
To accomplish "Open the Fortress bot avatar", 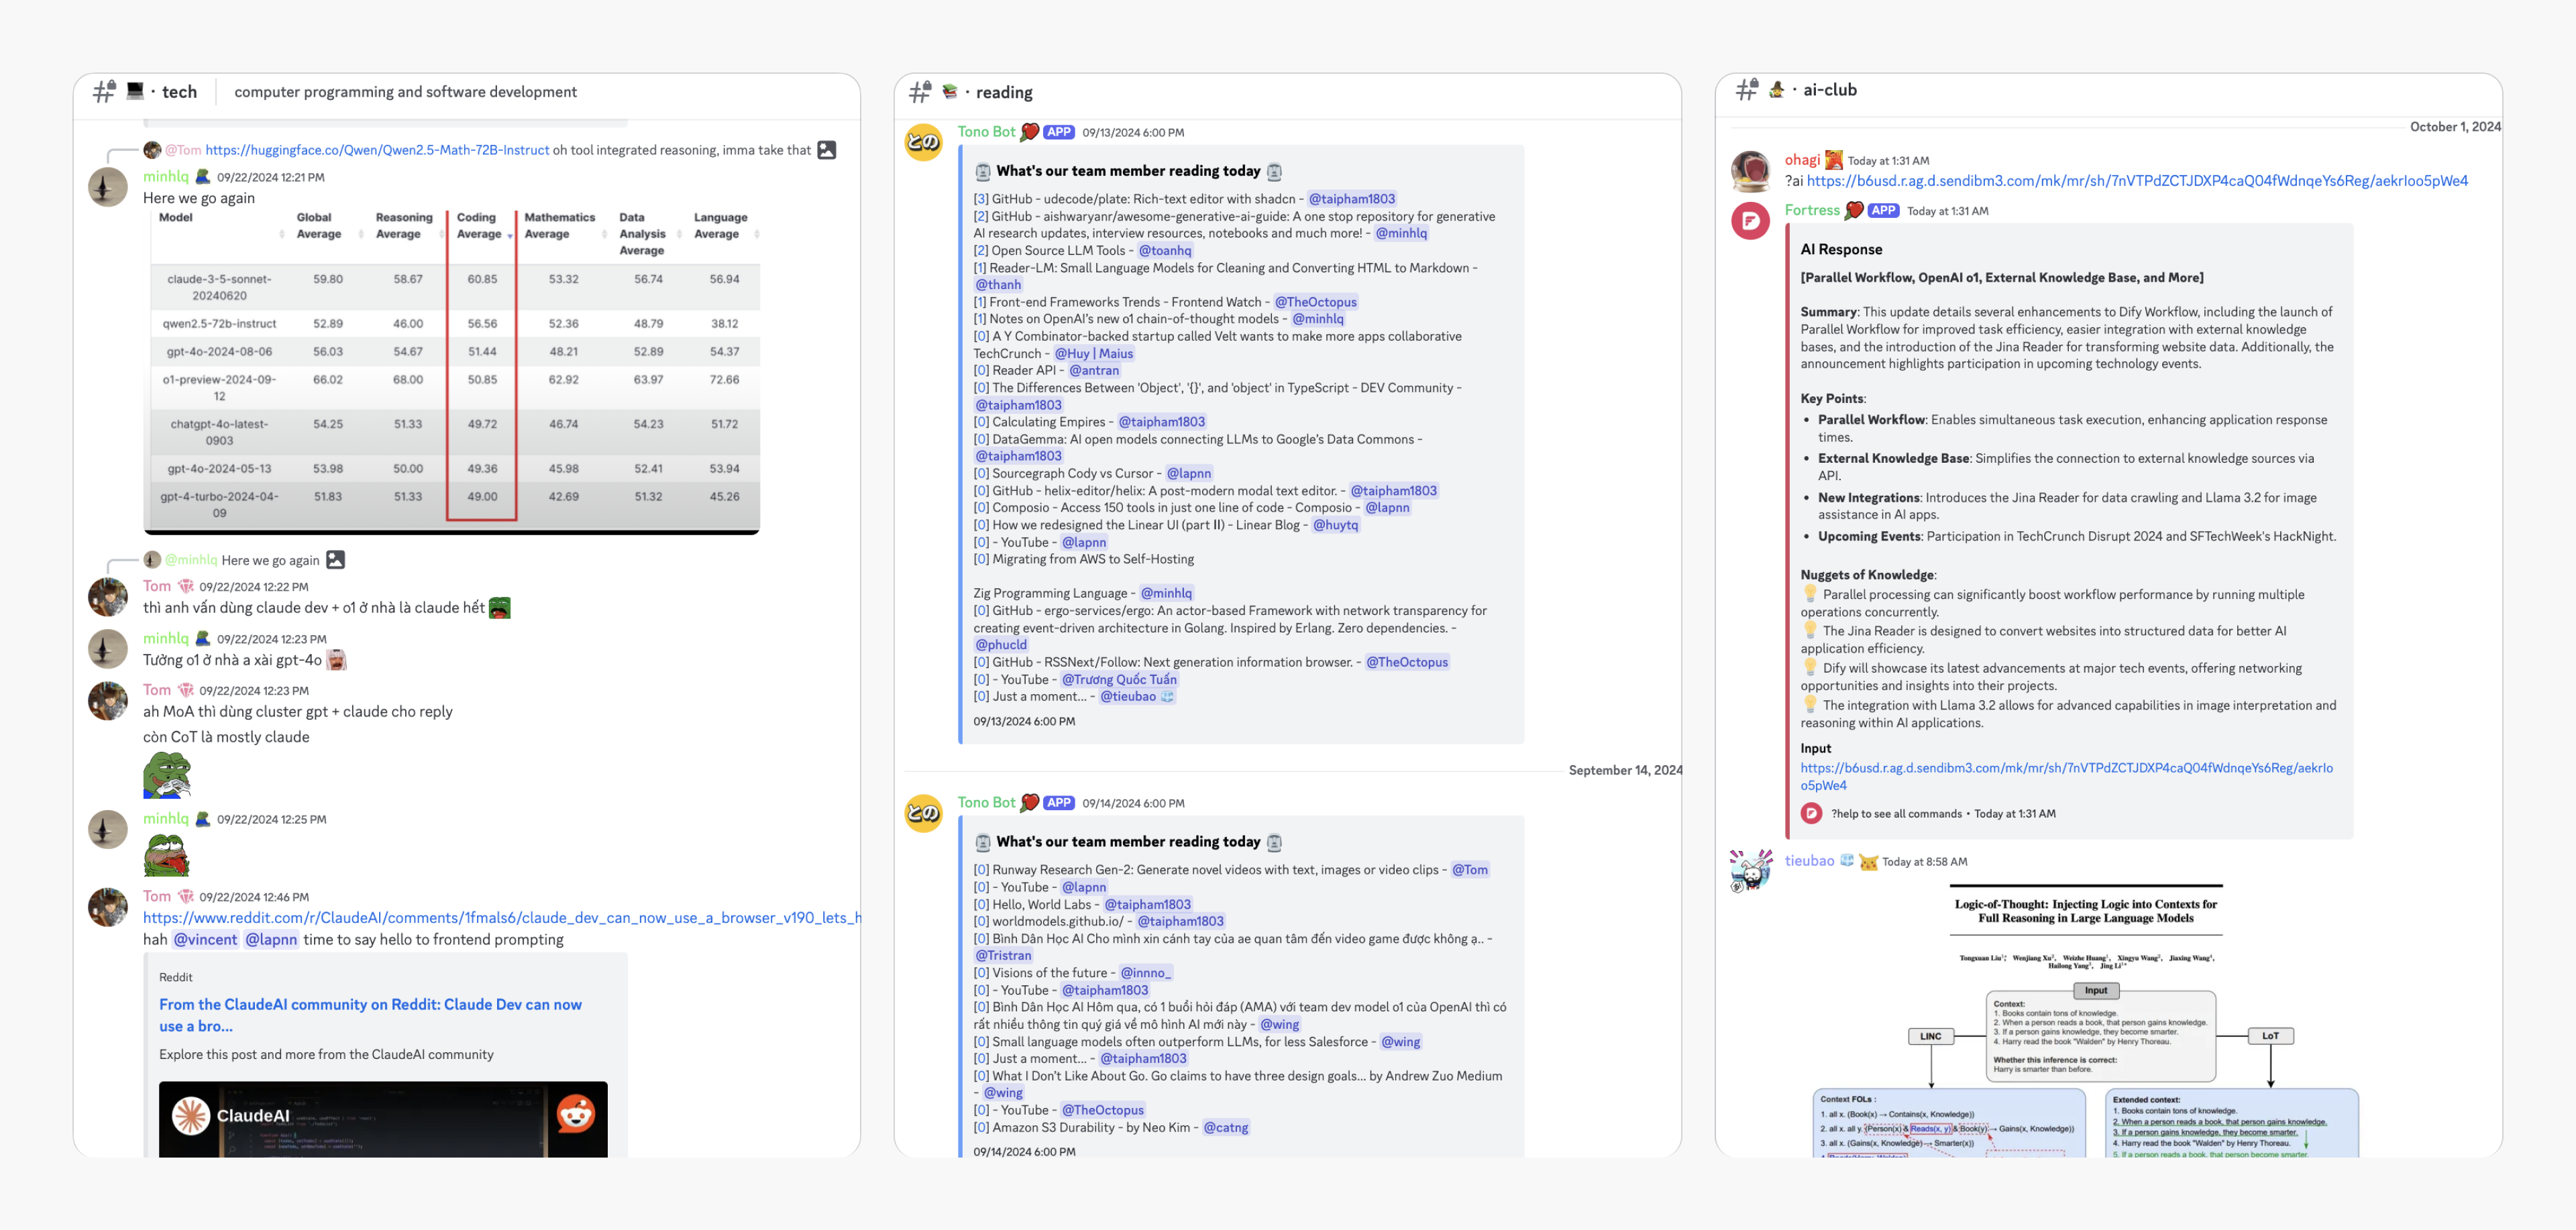I will point(1751,221).
